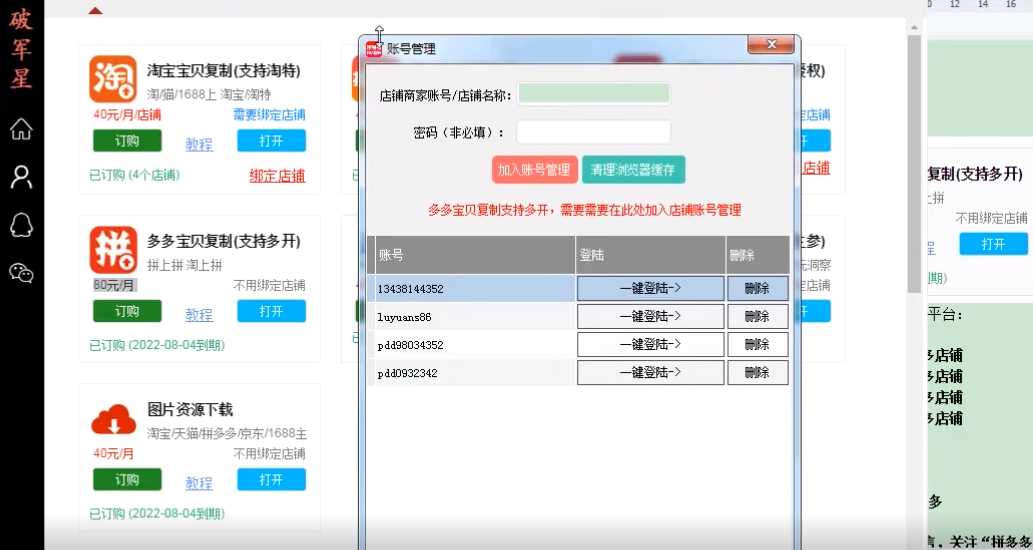The image size is (1033, 550).
Task: Click the 图片资源下载 title
Action: tap(190, 409)
